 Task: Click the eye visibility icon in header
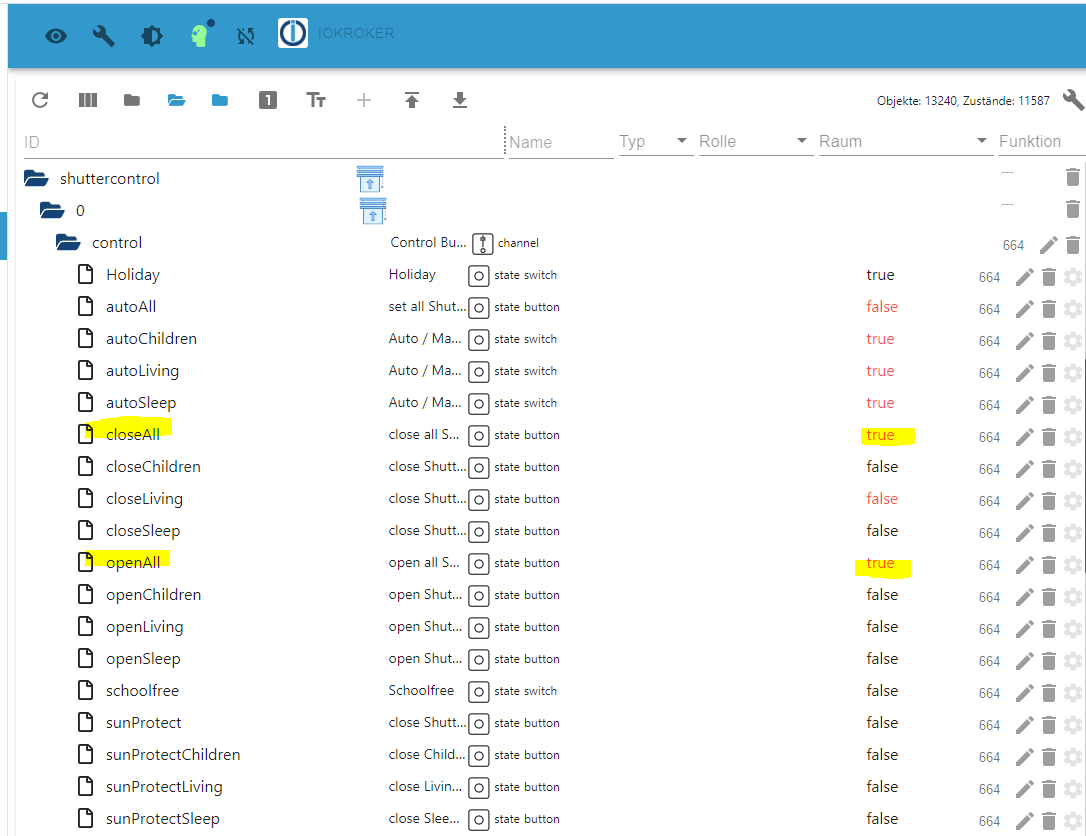(x=56, y=36)
